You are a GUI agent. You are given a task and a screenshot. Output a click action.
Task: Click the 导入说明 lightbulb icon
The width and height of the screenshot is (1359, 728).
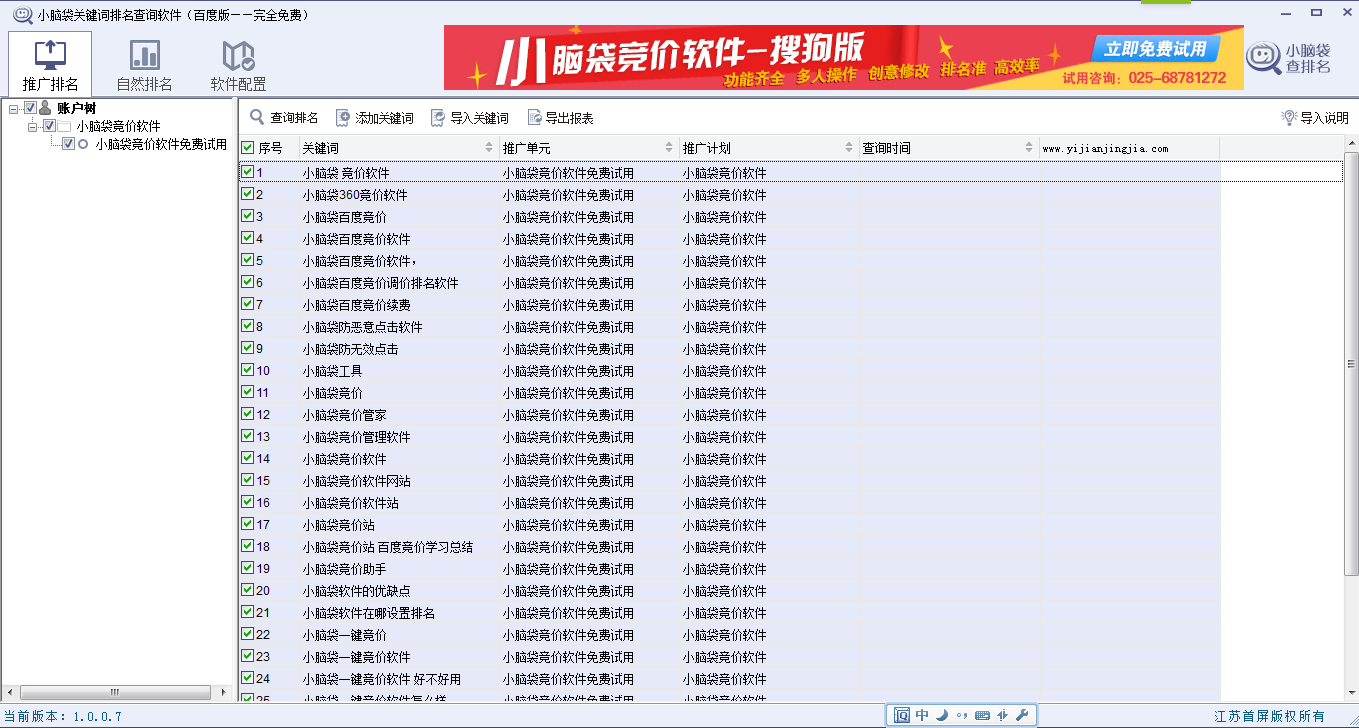tap(1289, 117)
